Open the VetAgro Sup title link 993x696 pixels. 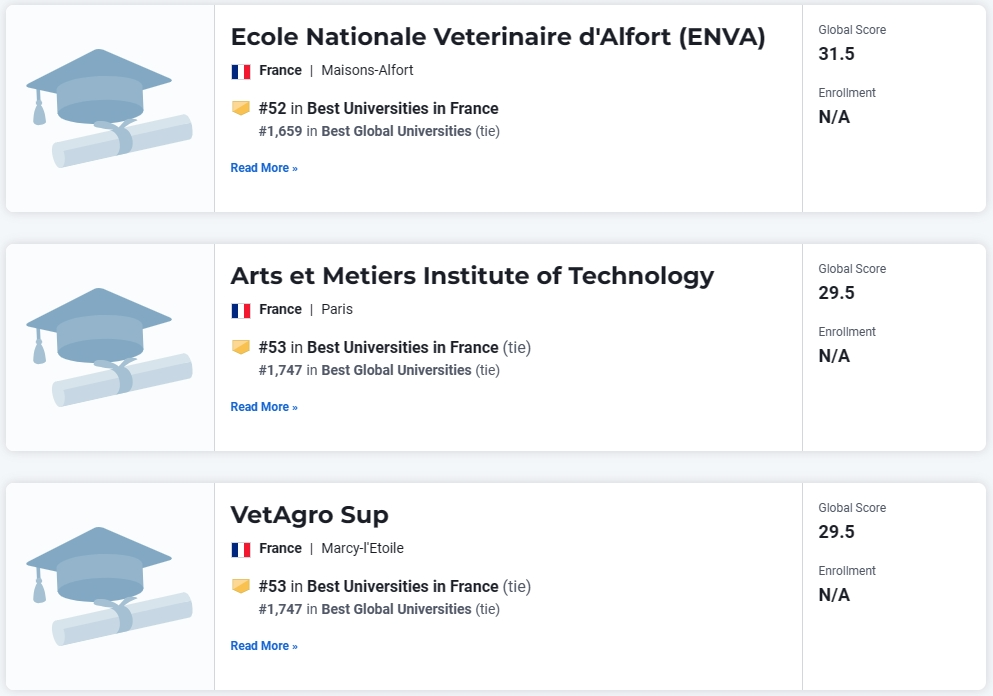coord(309,515)
